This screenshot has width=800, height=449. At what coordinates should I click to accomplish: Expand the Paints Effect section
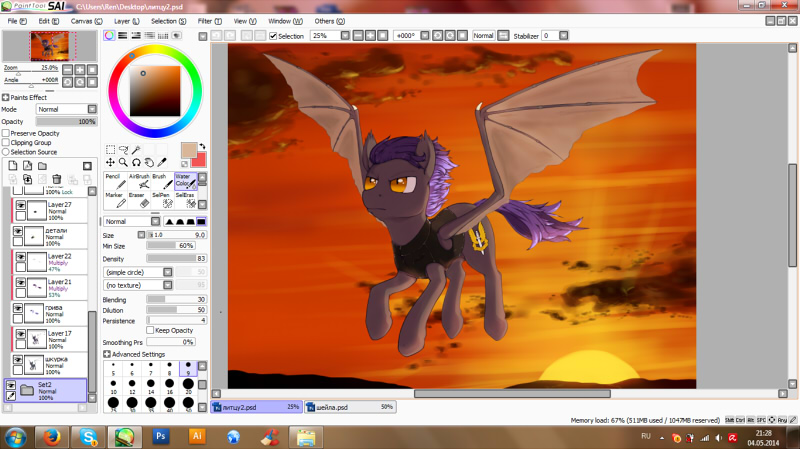click(5, 97)
